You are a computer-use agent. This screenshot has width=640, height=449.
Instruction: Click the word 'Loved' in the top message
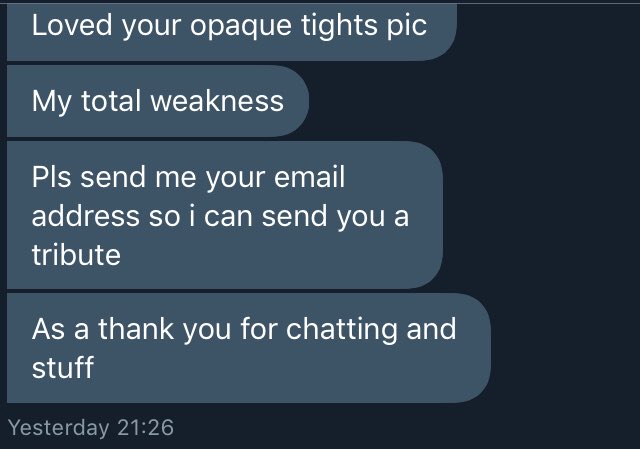pos(72,25)
